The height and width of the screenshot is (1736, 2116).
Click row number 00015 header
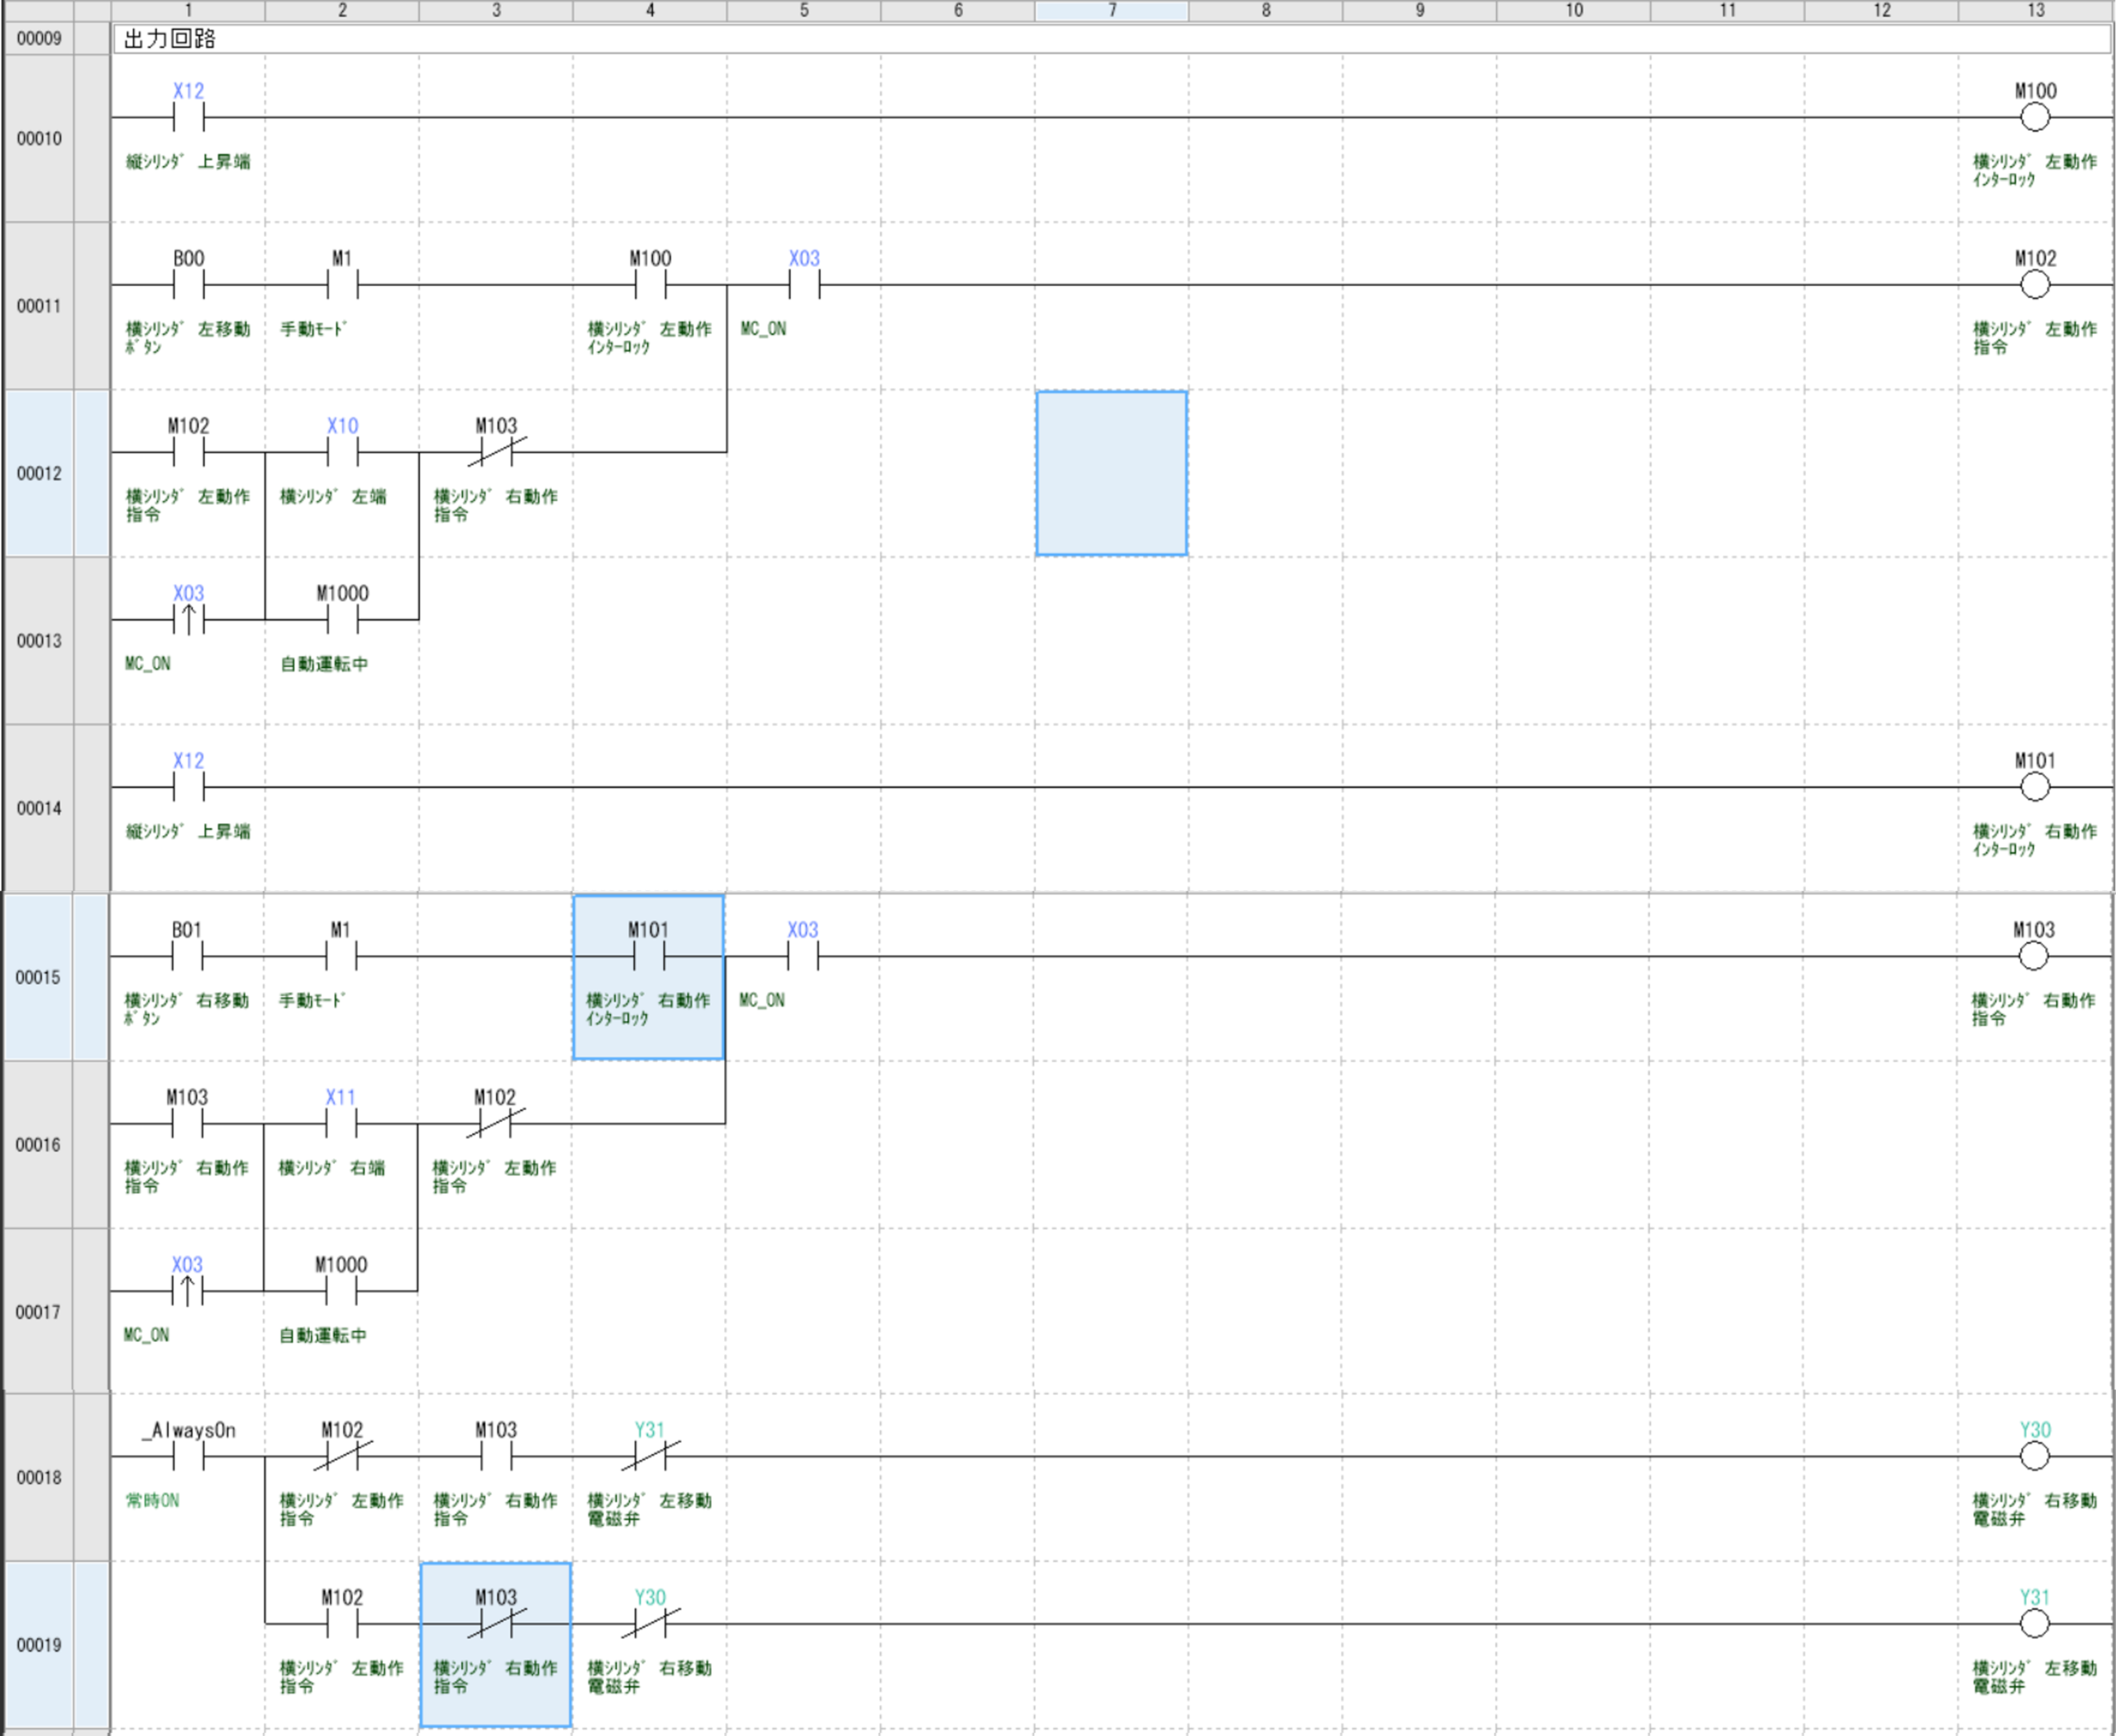coord(38,977)
